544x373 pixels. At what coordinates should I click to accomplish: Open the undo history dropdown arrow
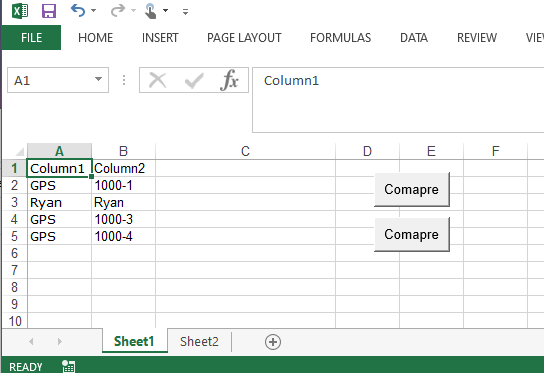tap(94, 11)
